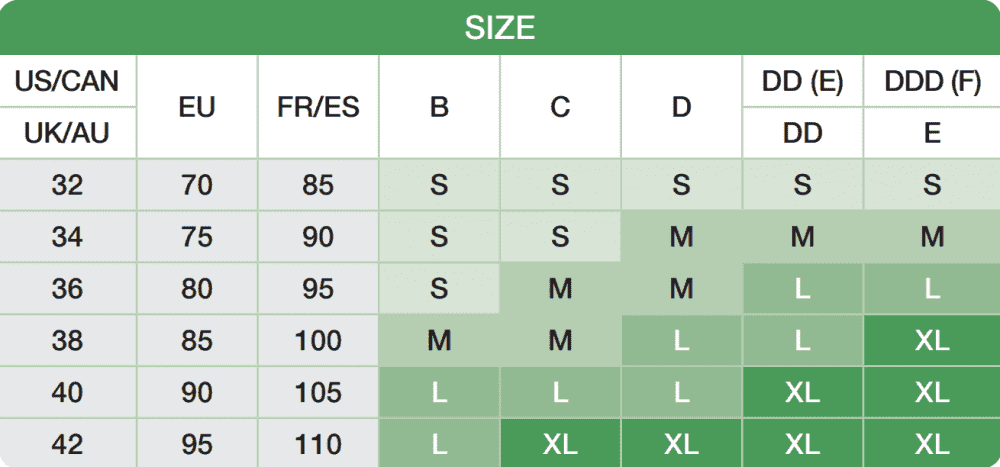Click FR/ES size 100 cell

(318, 341)
